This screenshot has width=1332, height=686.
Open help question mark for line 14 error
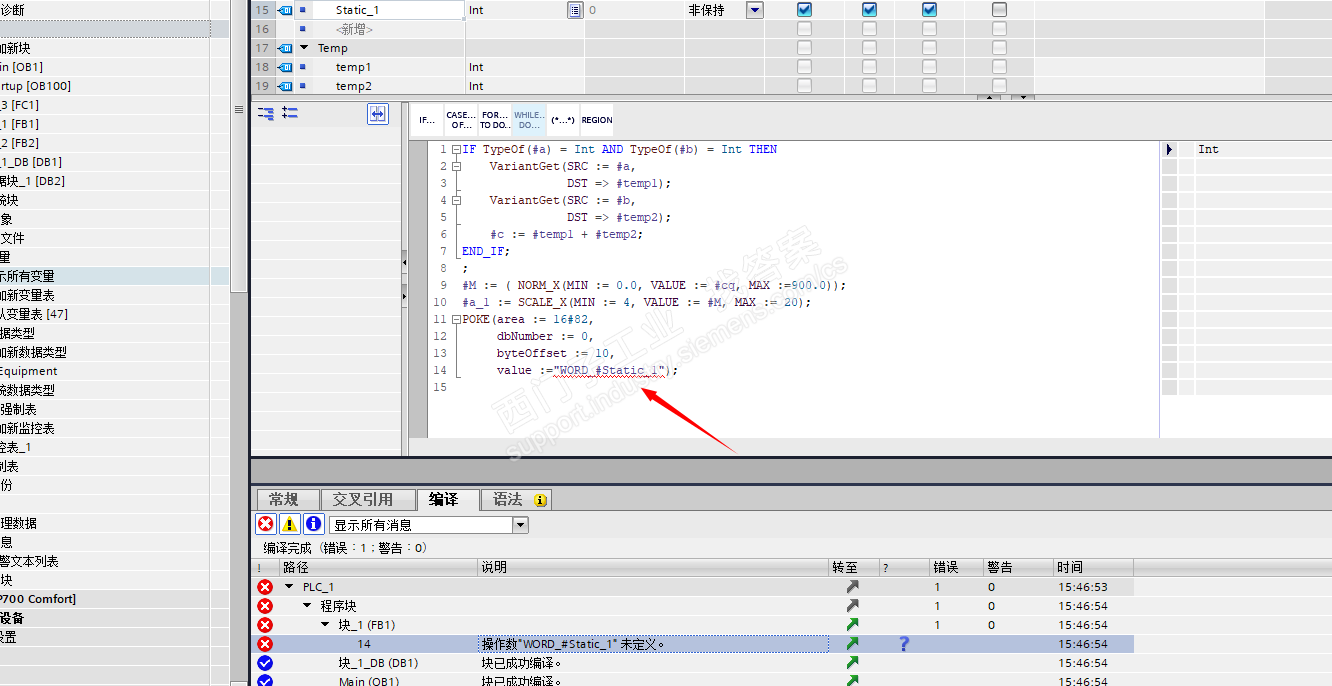click(x=904, y=644)
